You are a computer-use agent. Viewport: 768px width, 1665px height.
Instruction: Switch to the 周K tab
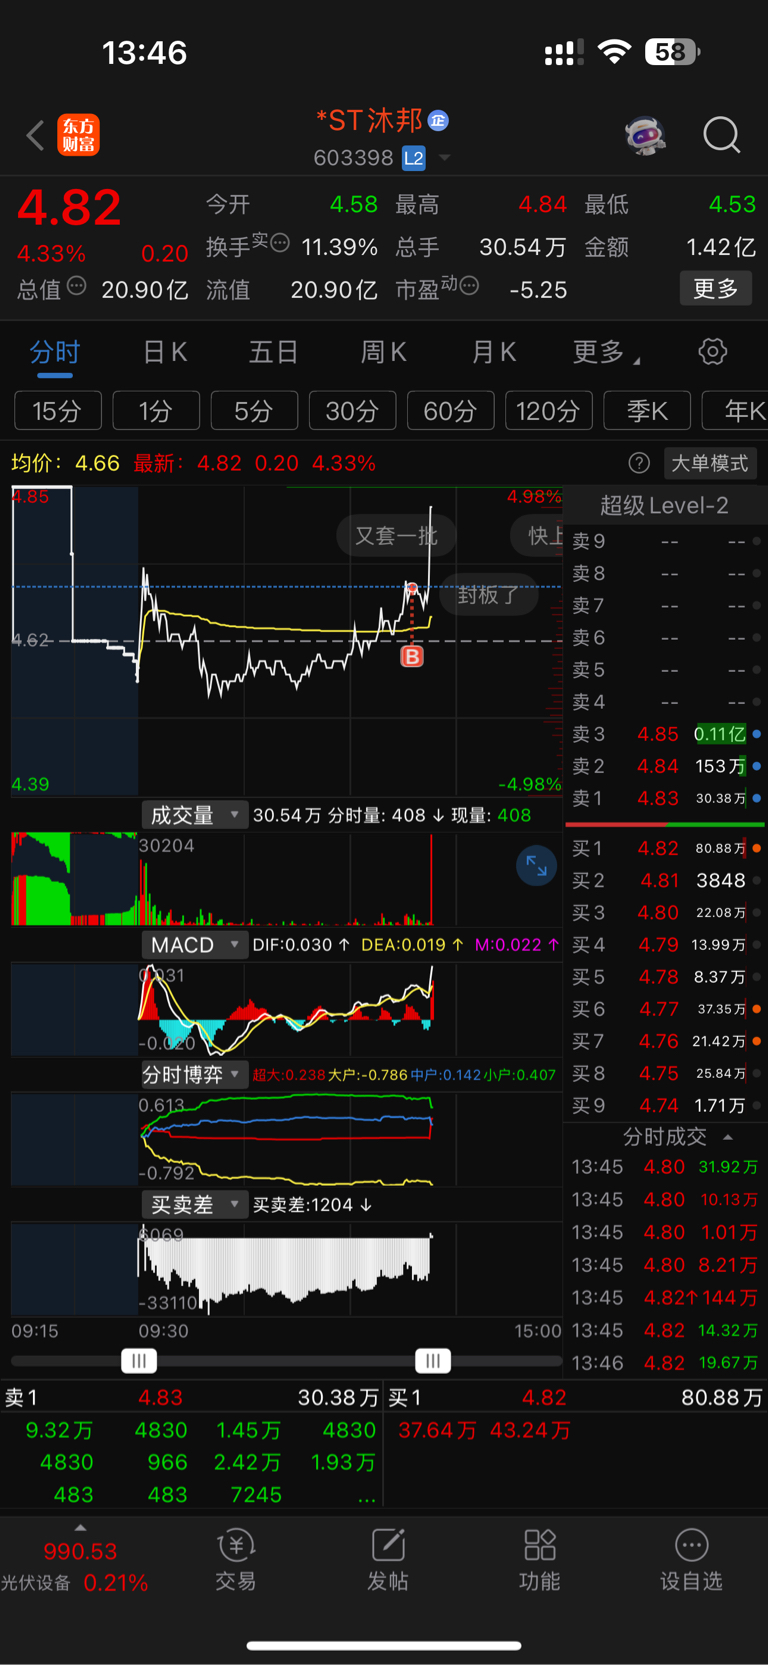click(383, 352)
